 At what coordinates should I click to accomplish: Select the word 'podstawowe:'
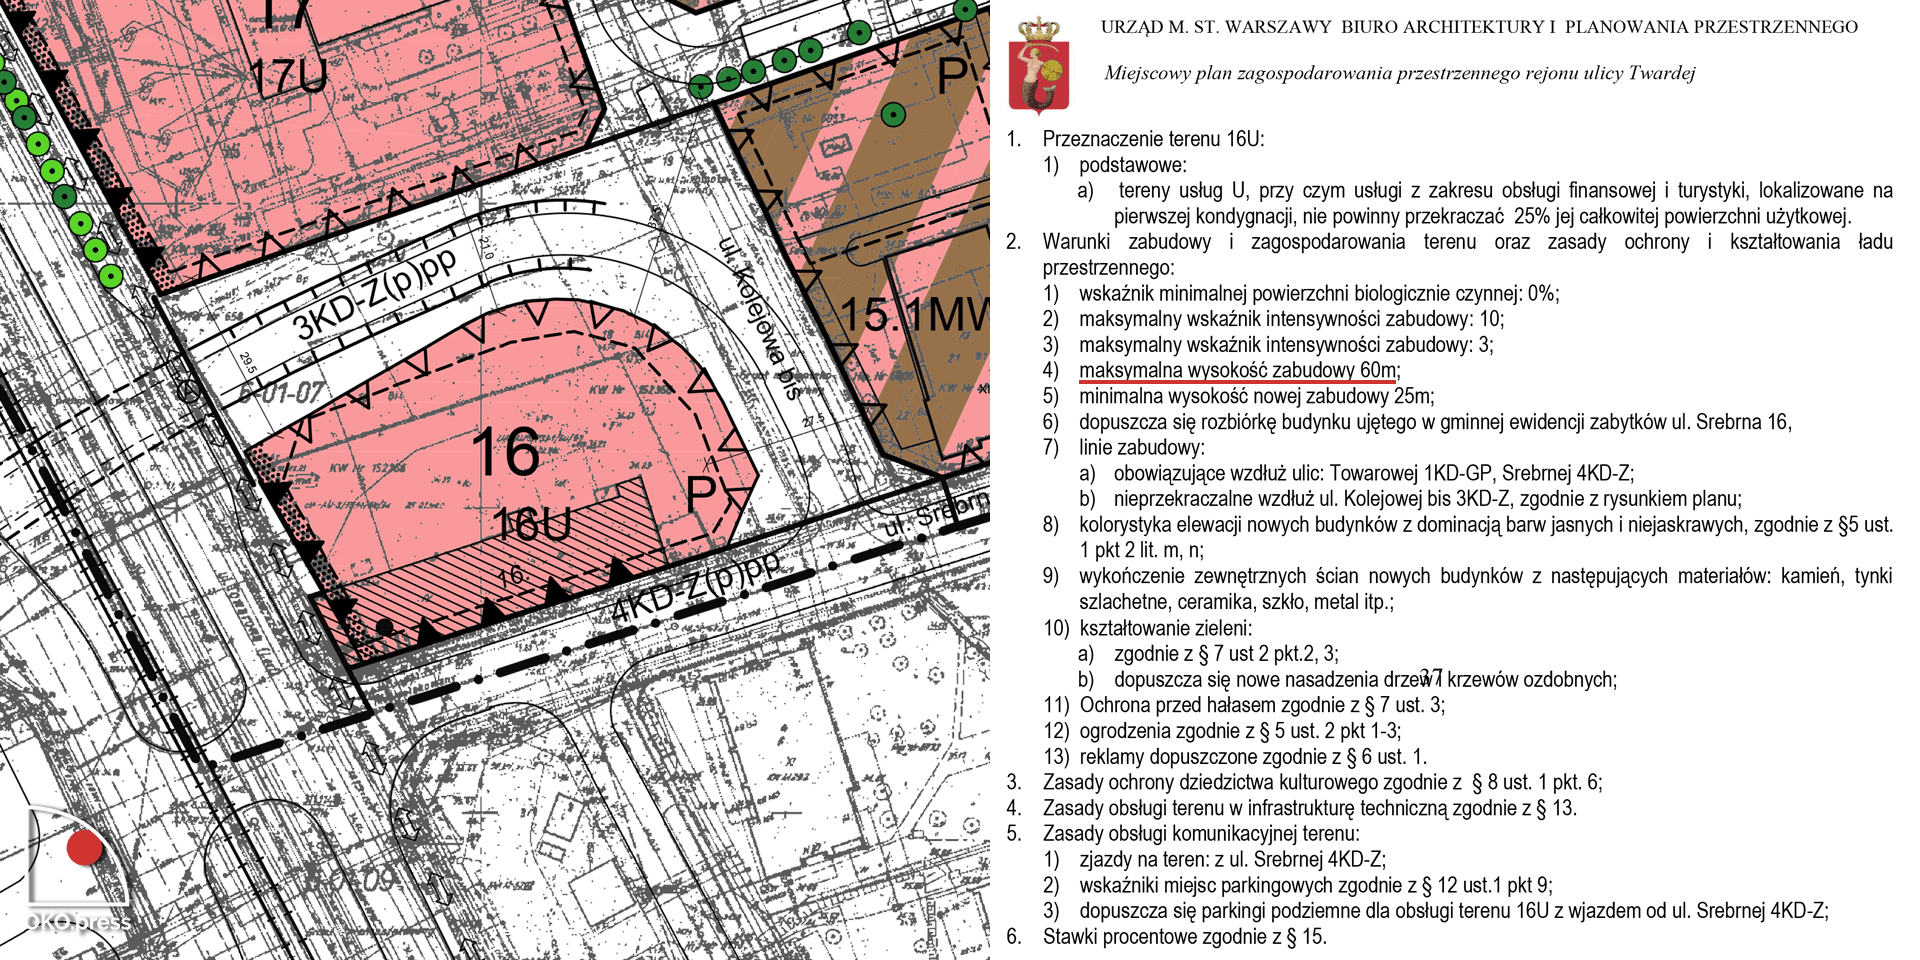1133,165
